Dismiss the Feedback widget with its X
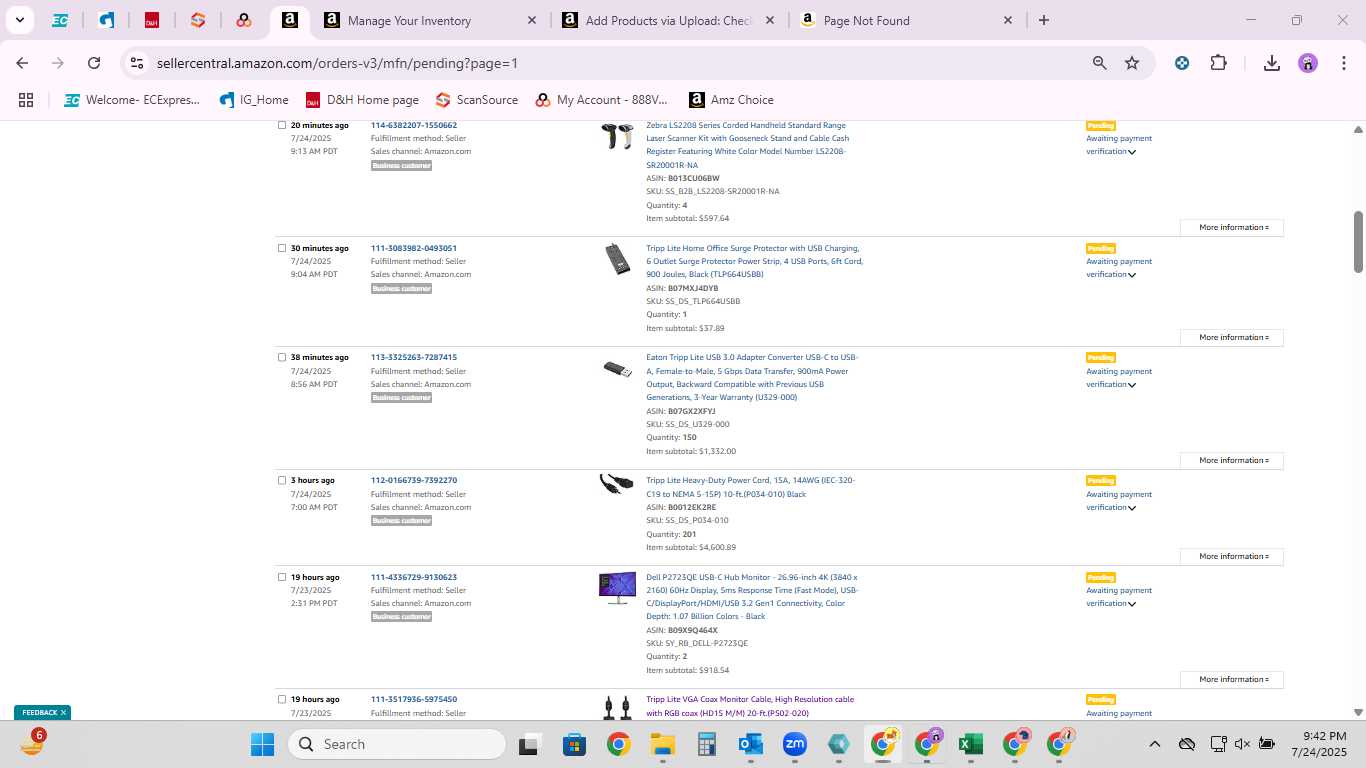This screenshot has height=768, width=1366. pos(63,713)
